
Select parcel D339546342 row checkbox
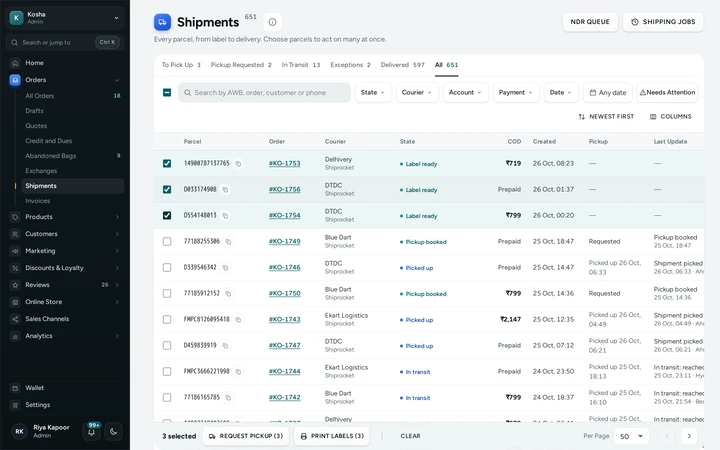167,268
